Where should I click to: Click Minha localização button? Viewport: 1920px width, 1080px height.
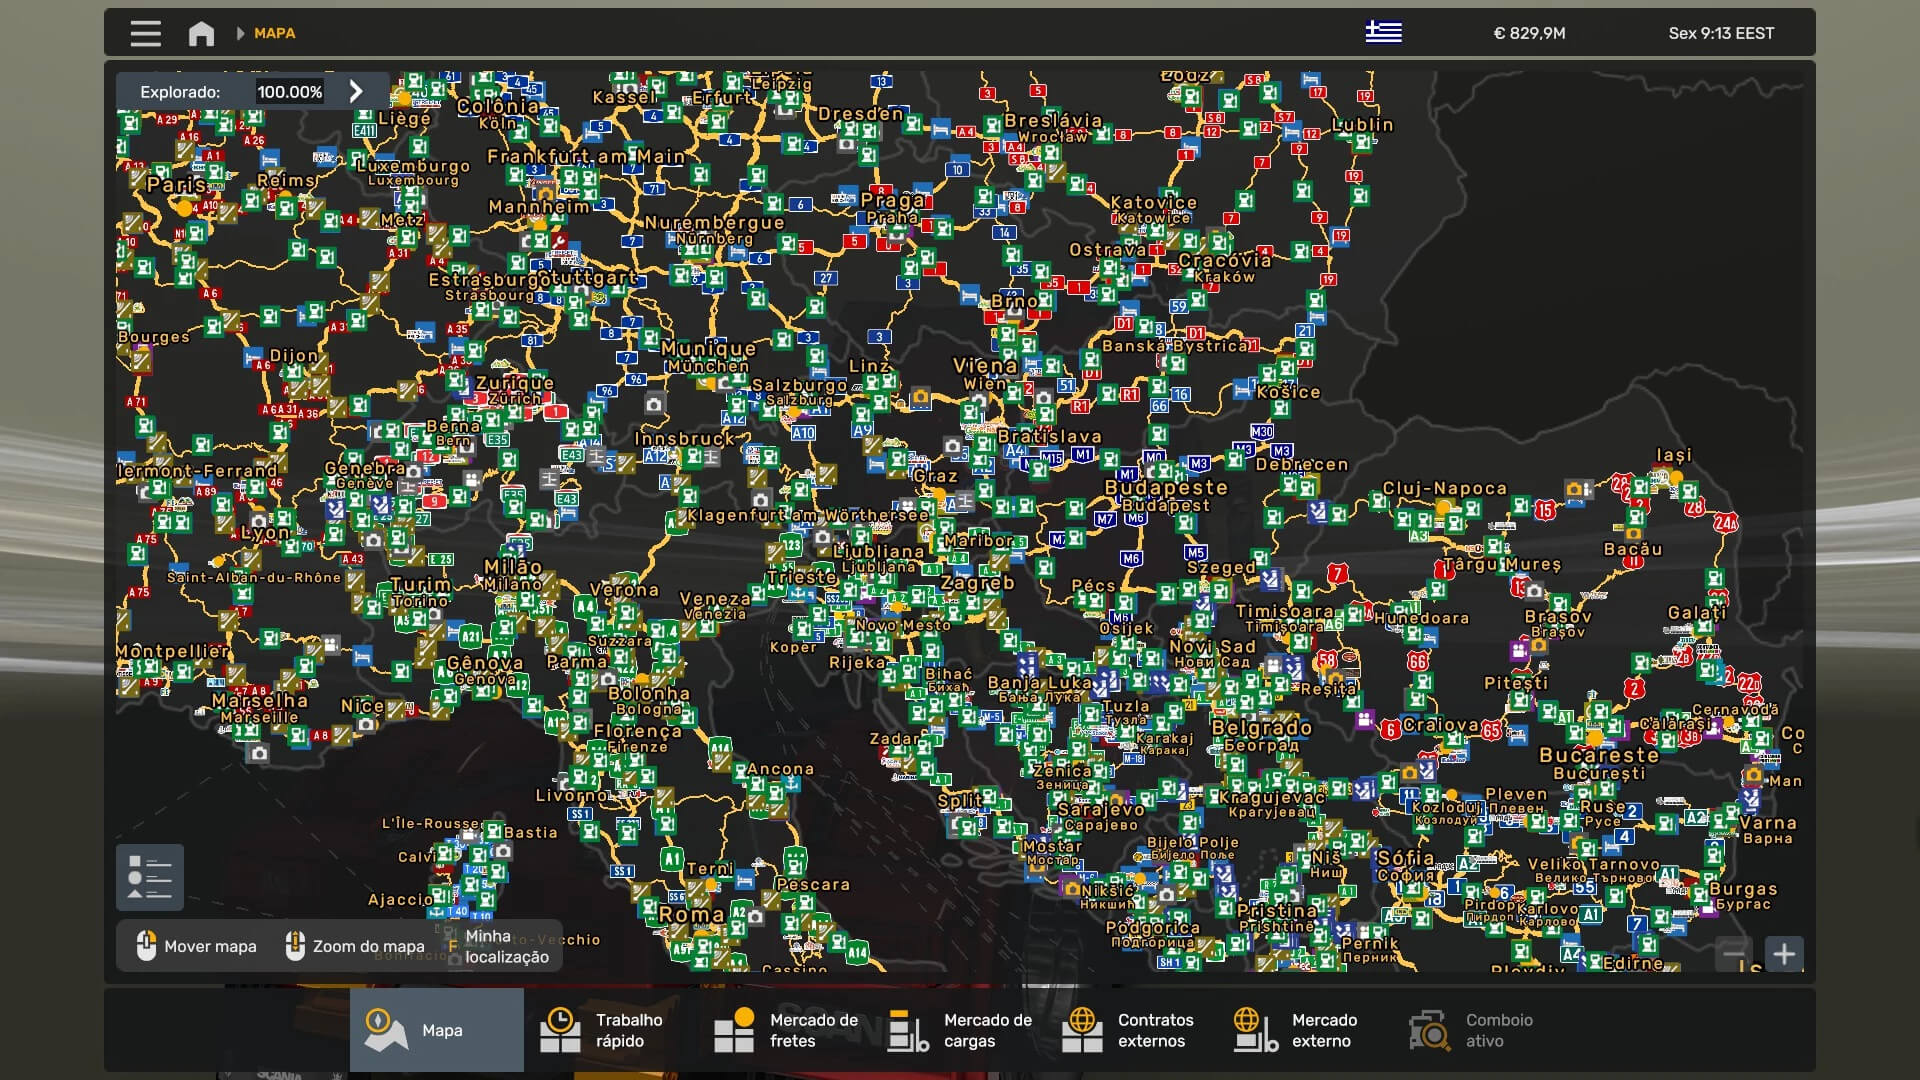tap(506, 946)
